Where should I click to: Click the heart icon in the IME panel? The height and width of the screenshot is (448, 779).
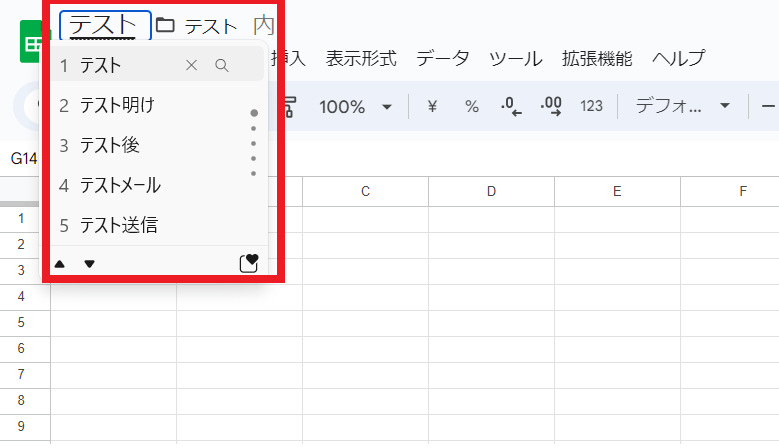point(250,263)
